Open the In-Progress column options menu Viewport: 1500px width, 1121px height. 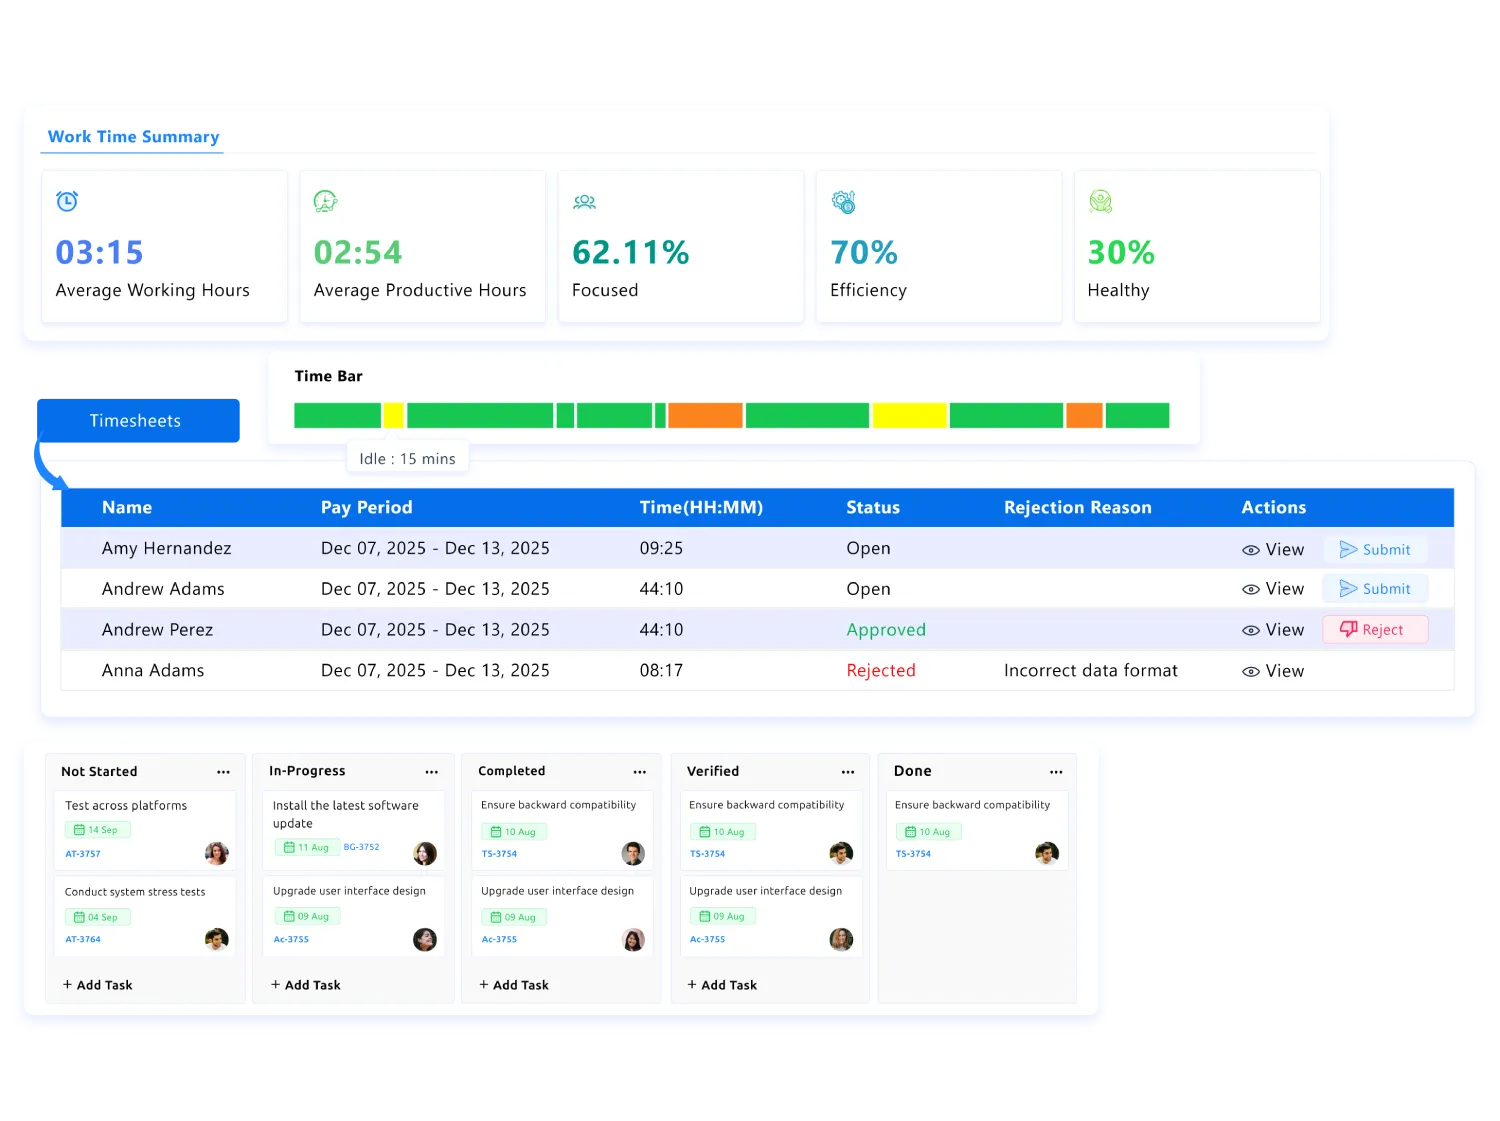tap(432, 771)
